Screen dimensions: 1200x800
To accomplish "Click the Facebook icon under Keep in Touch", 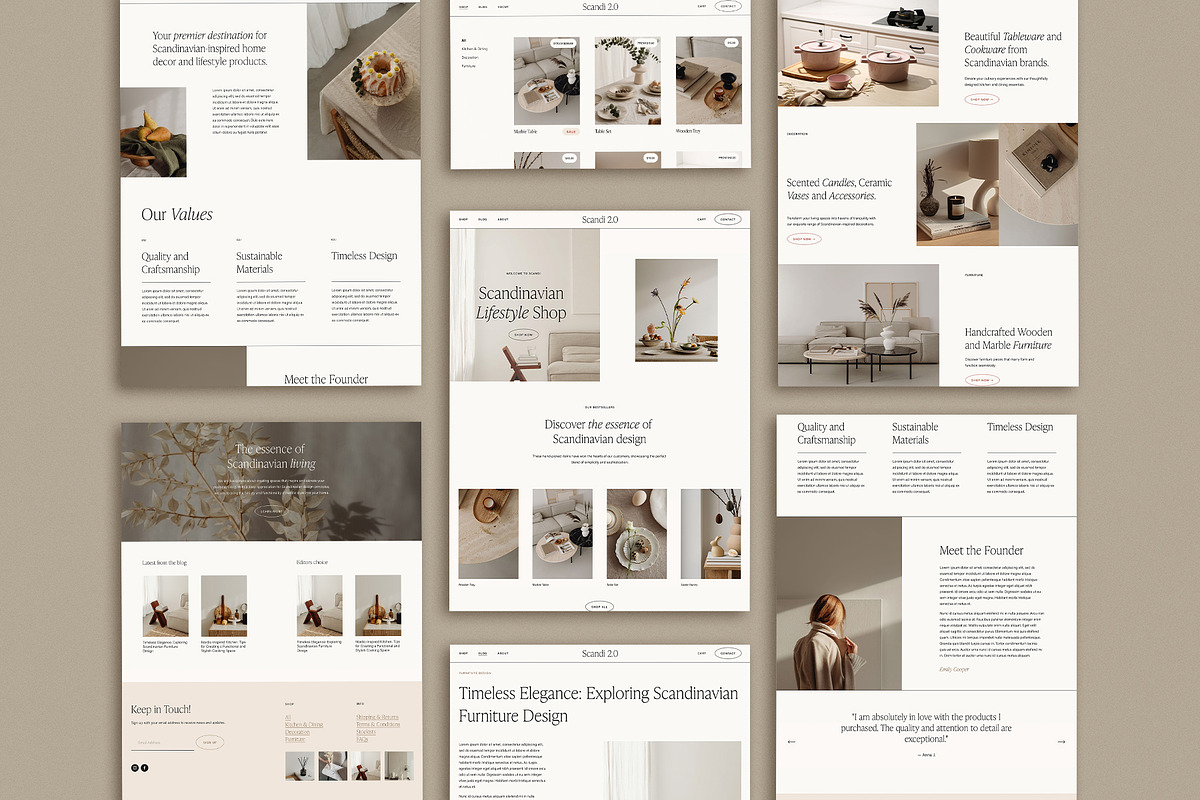I will point(145,767).
